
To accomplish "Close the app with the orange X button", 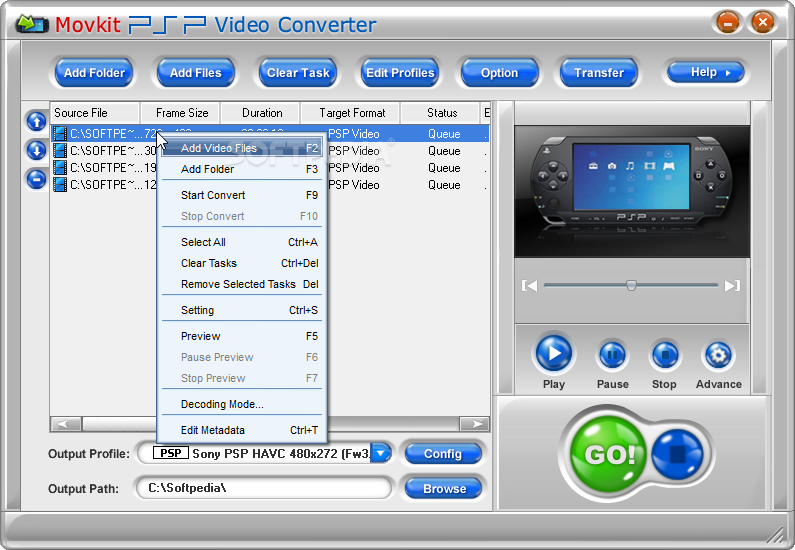I will click(762, 22).
